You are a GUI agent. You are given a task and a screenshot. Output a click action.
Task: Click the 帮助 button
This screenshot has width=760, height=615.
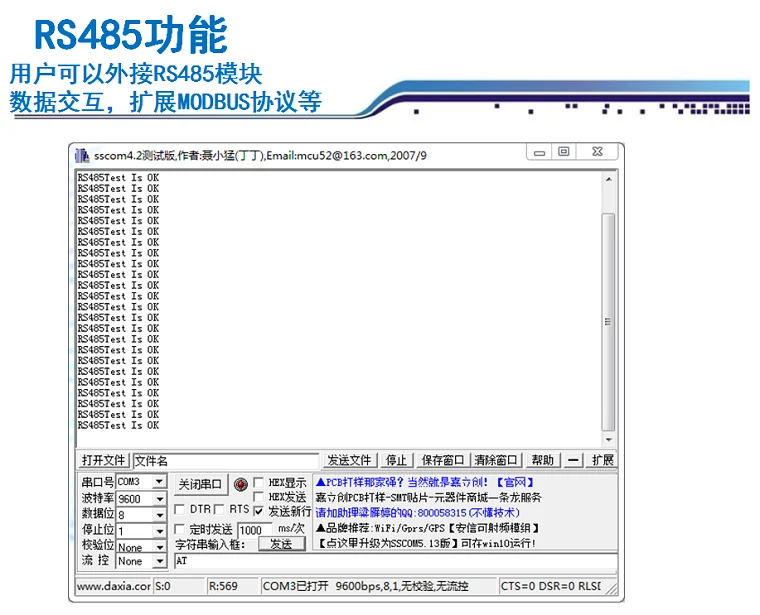(543, 460)
